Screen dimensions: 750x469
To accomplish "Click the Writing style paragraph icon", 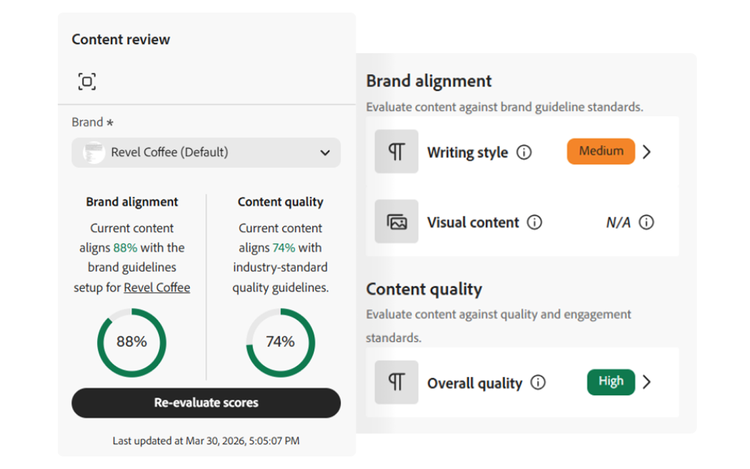I will pyautogui.click(x=396, y=152).
